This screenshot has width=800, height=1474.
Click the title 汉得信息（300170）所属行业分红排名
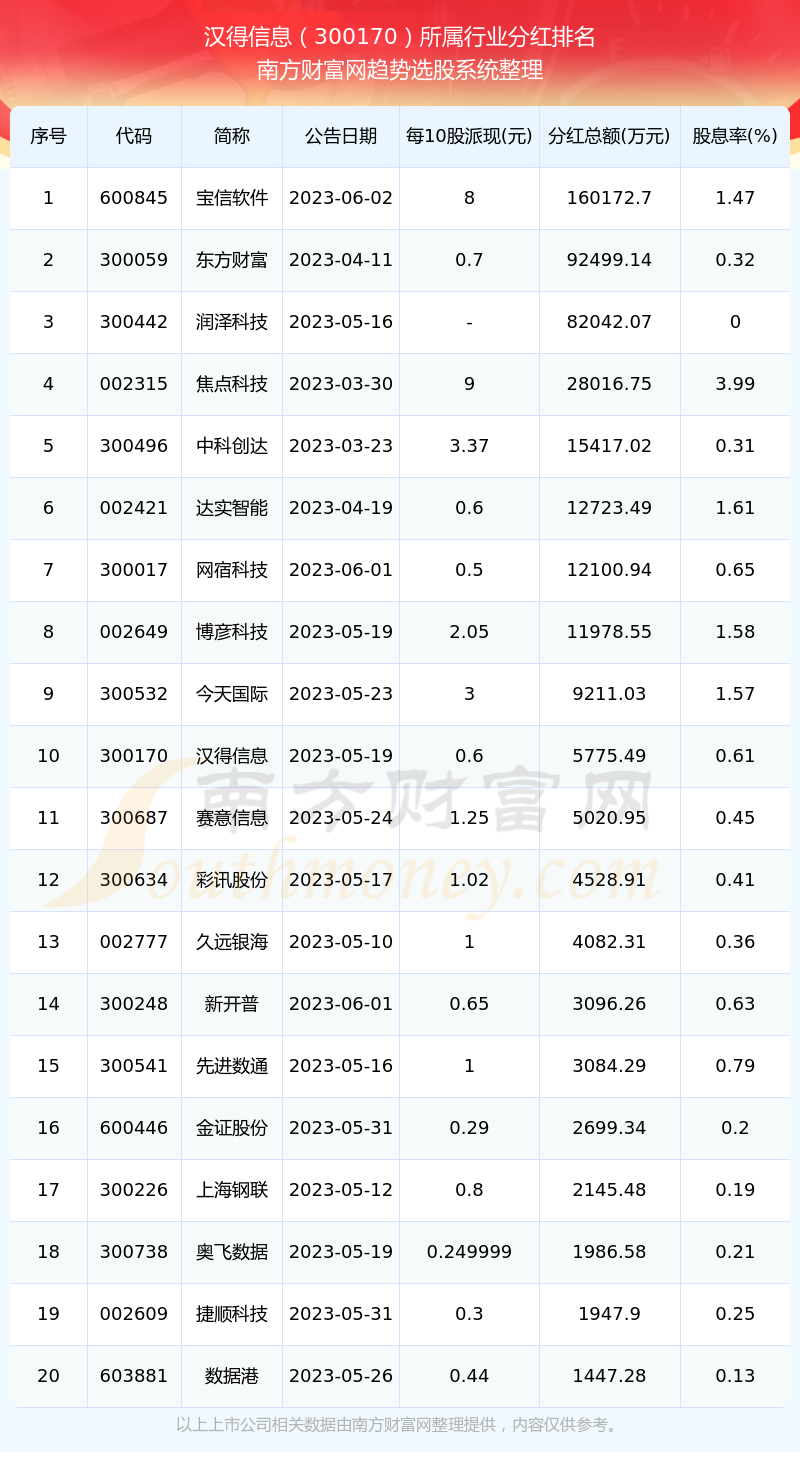(400, 38)
